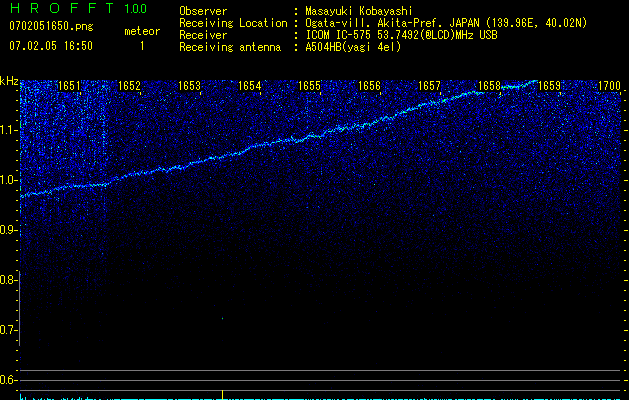The width and height of the screenshot is (629, 400).
Task: Click the 1656 time marker
Action: pos(369,86)
